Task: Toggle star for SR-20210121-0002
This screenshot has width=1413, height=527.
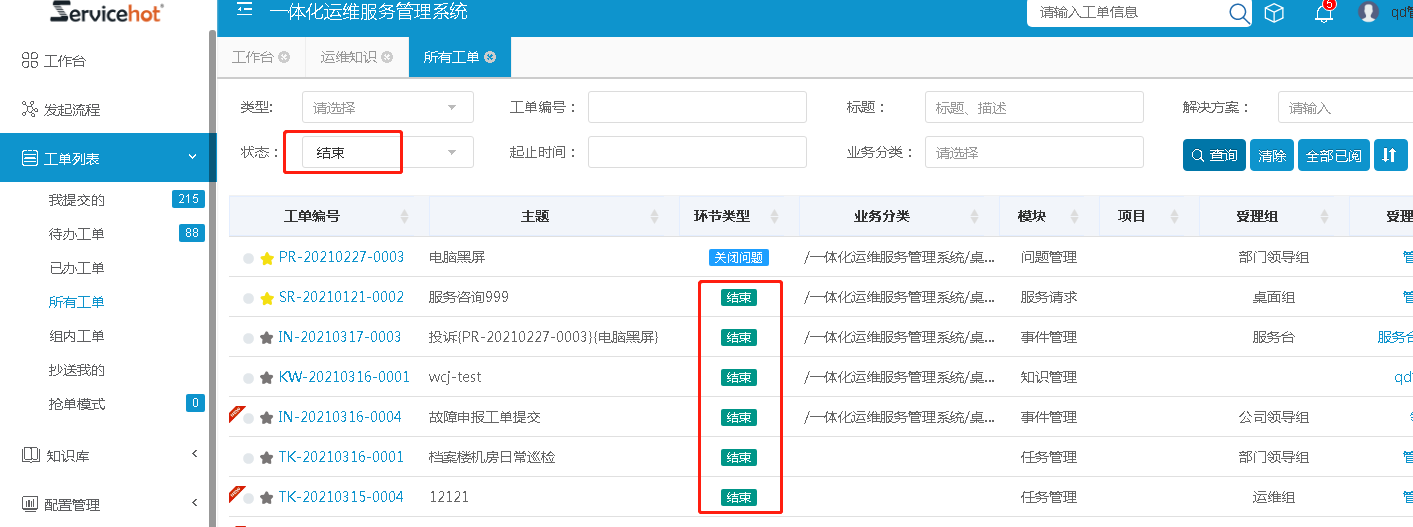Action: pos(267,298)
